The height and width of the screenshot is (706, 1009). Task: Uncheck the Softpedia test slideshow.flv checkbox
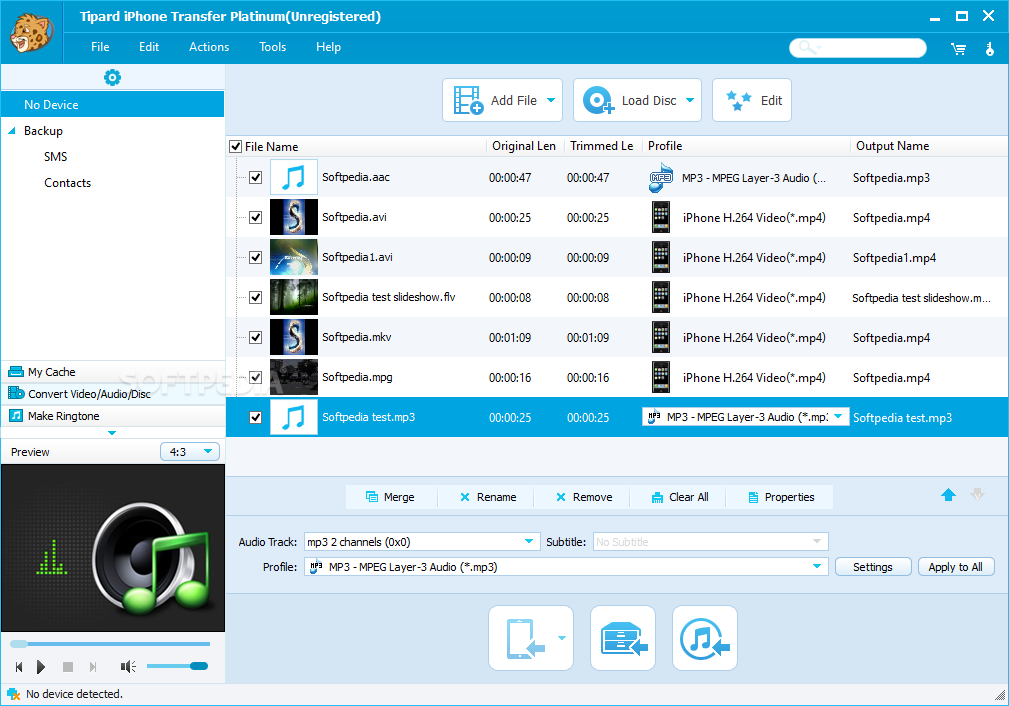[x=255, y=297]
